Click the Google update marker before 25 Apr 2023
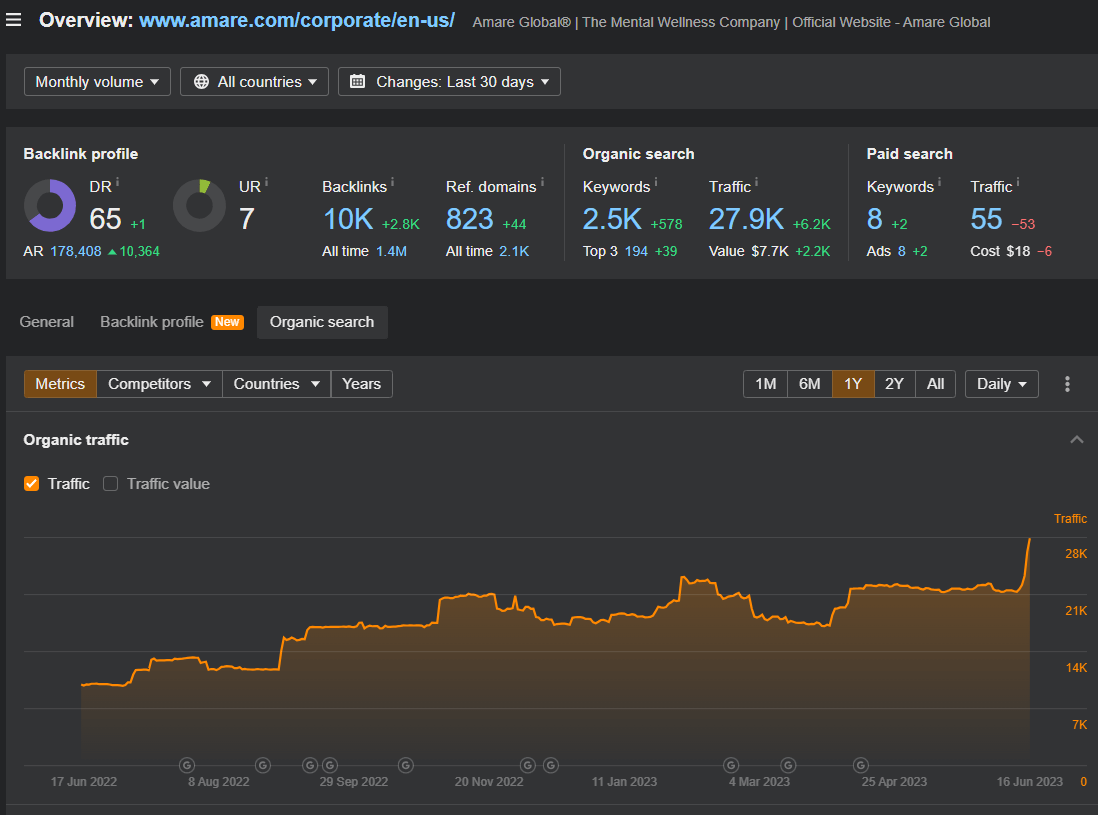Image resolution: width=1098 pixels, height=815 pixels. [x=861, y=765]
